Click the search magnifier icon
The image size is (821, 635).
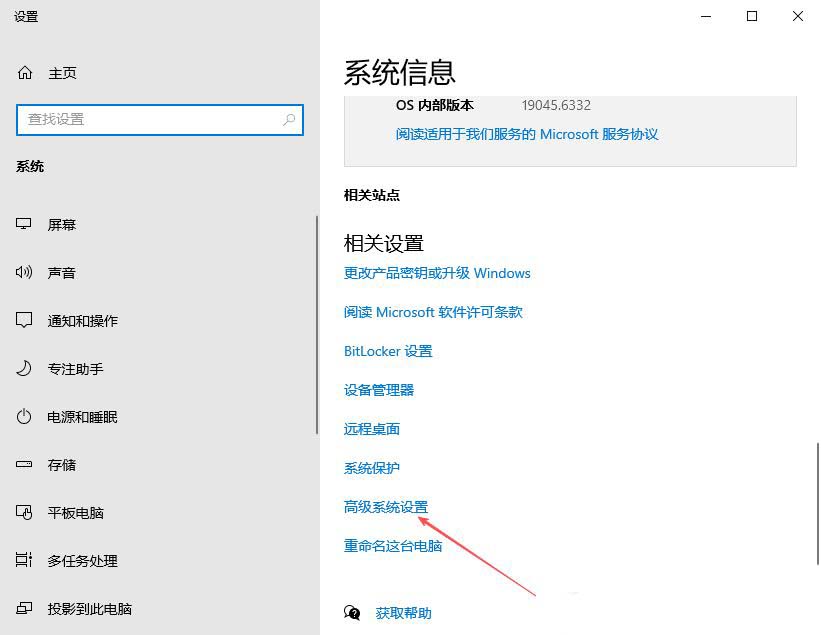click(x=289, y=120)
